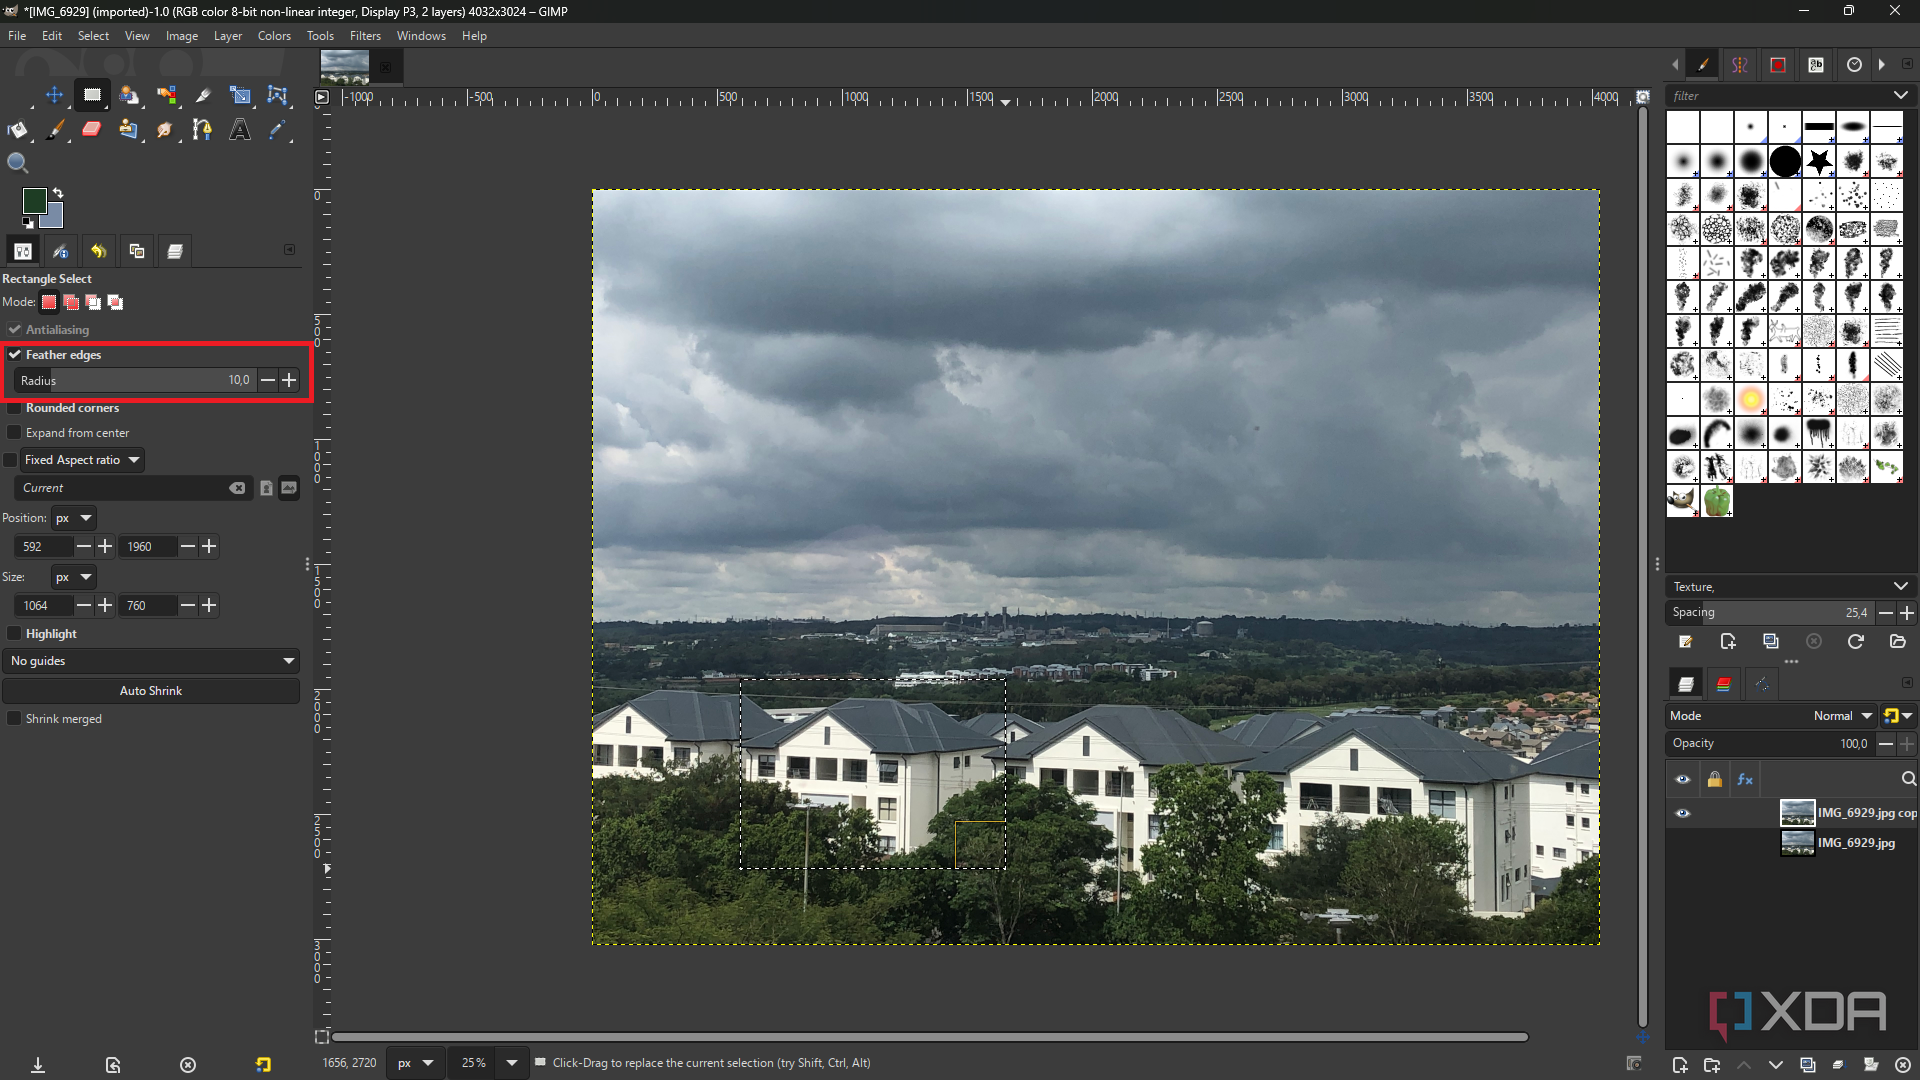Switch to the Tool Options tab

click(x=23, y=251)
